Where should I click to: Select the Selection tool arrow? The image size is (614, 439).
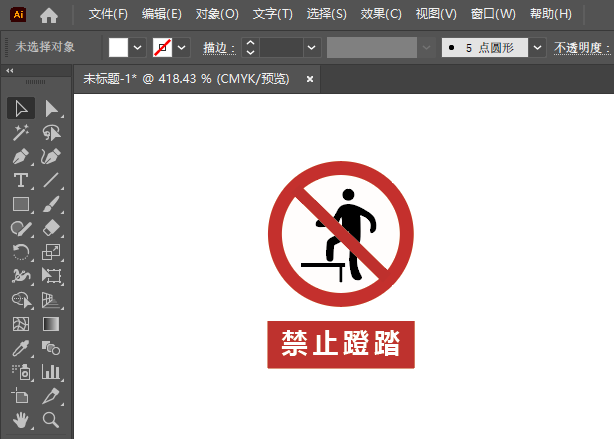coord(21,108)
